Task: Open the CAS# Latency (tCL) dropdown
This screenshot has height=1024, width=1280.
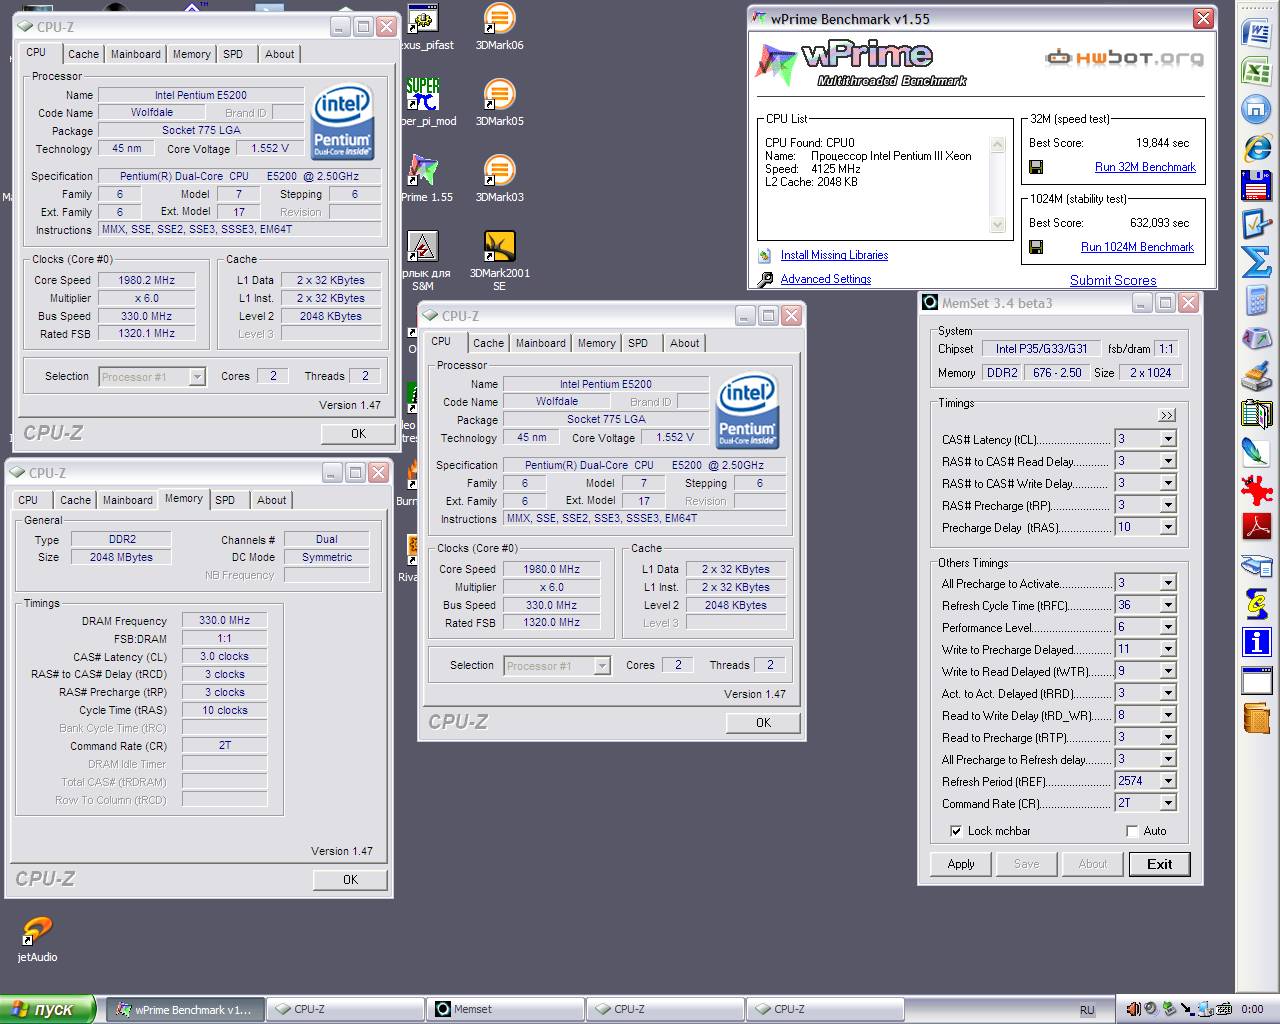Action: point(1167,439)
